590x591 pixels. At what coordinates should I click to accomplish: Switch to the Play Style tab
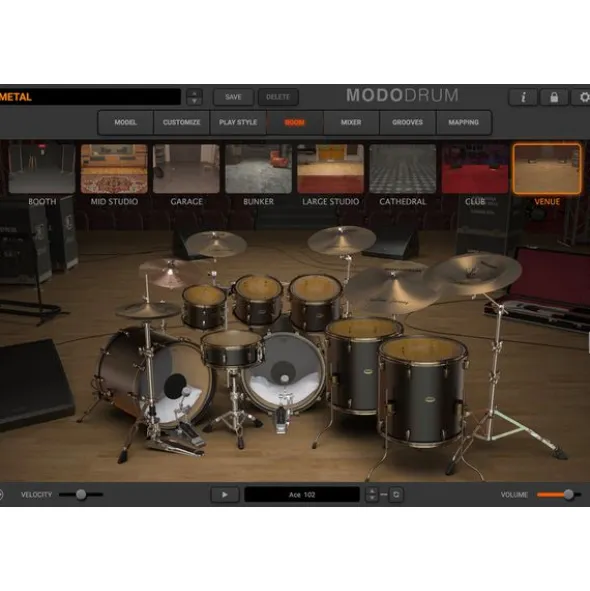[x=238, y=122]
